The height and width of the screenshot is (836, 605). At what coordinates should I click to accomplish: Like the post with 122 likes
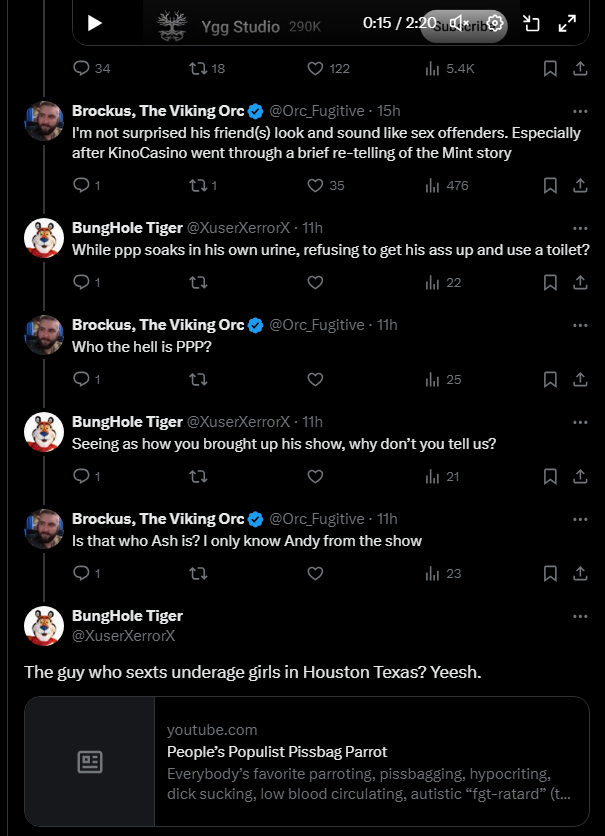[x=315, y=69]
